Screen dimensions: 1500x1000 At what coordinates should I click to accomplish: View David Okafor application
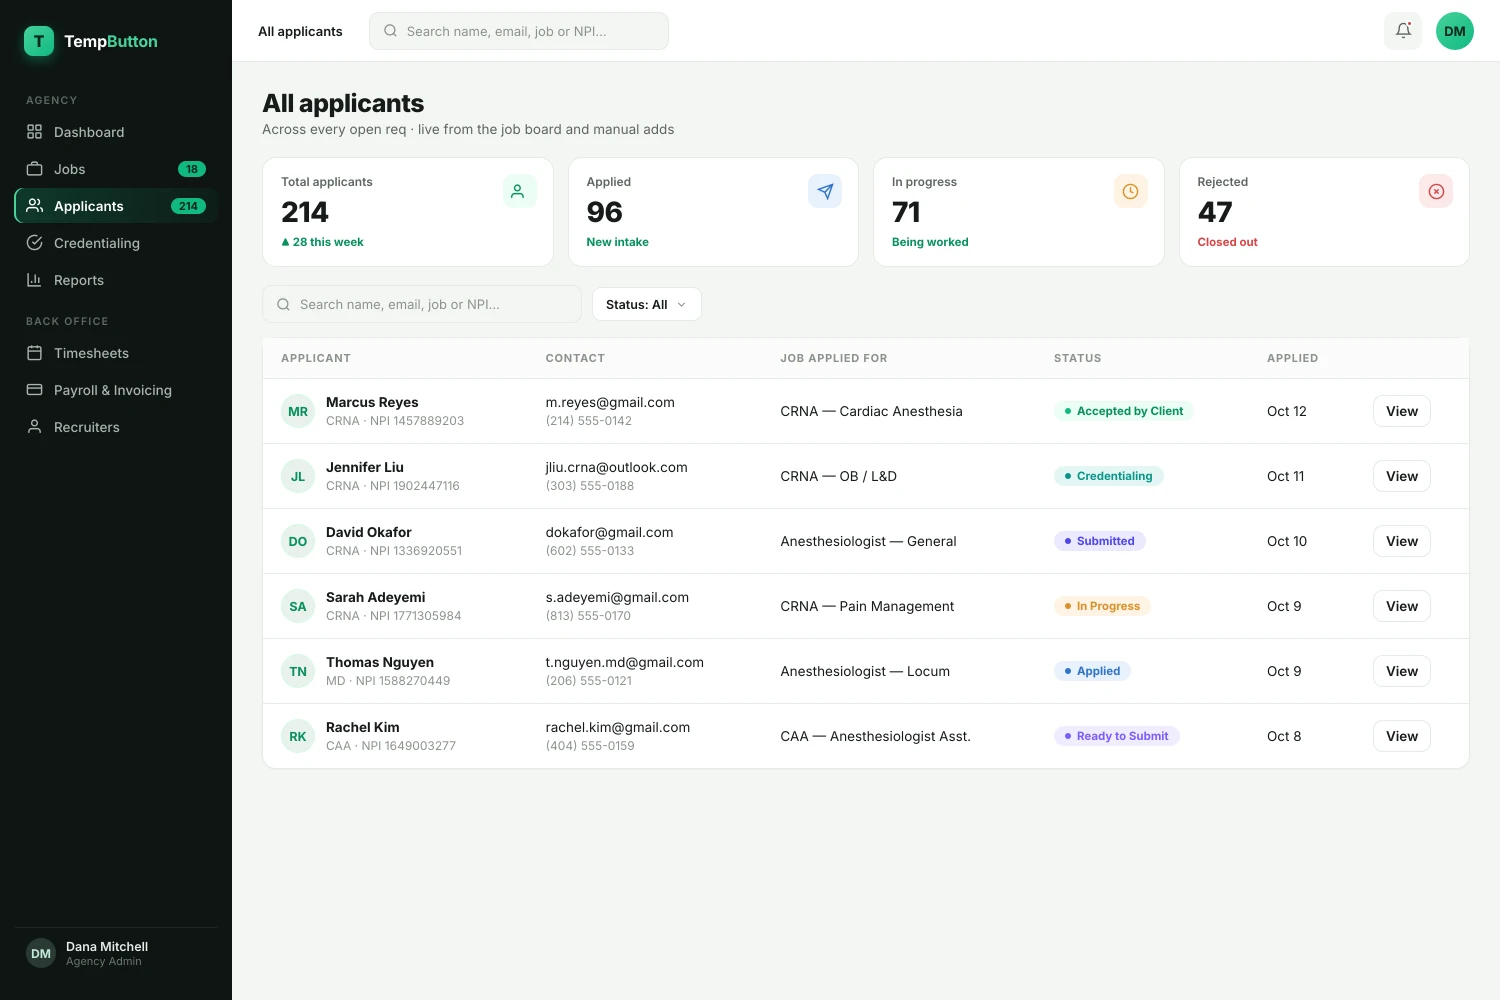coord(1401,541)
